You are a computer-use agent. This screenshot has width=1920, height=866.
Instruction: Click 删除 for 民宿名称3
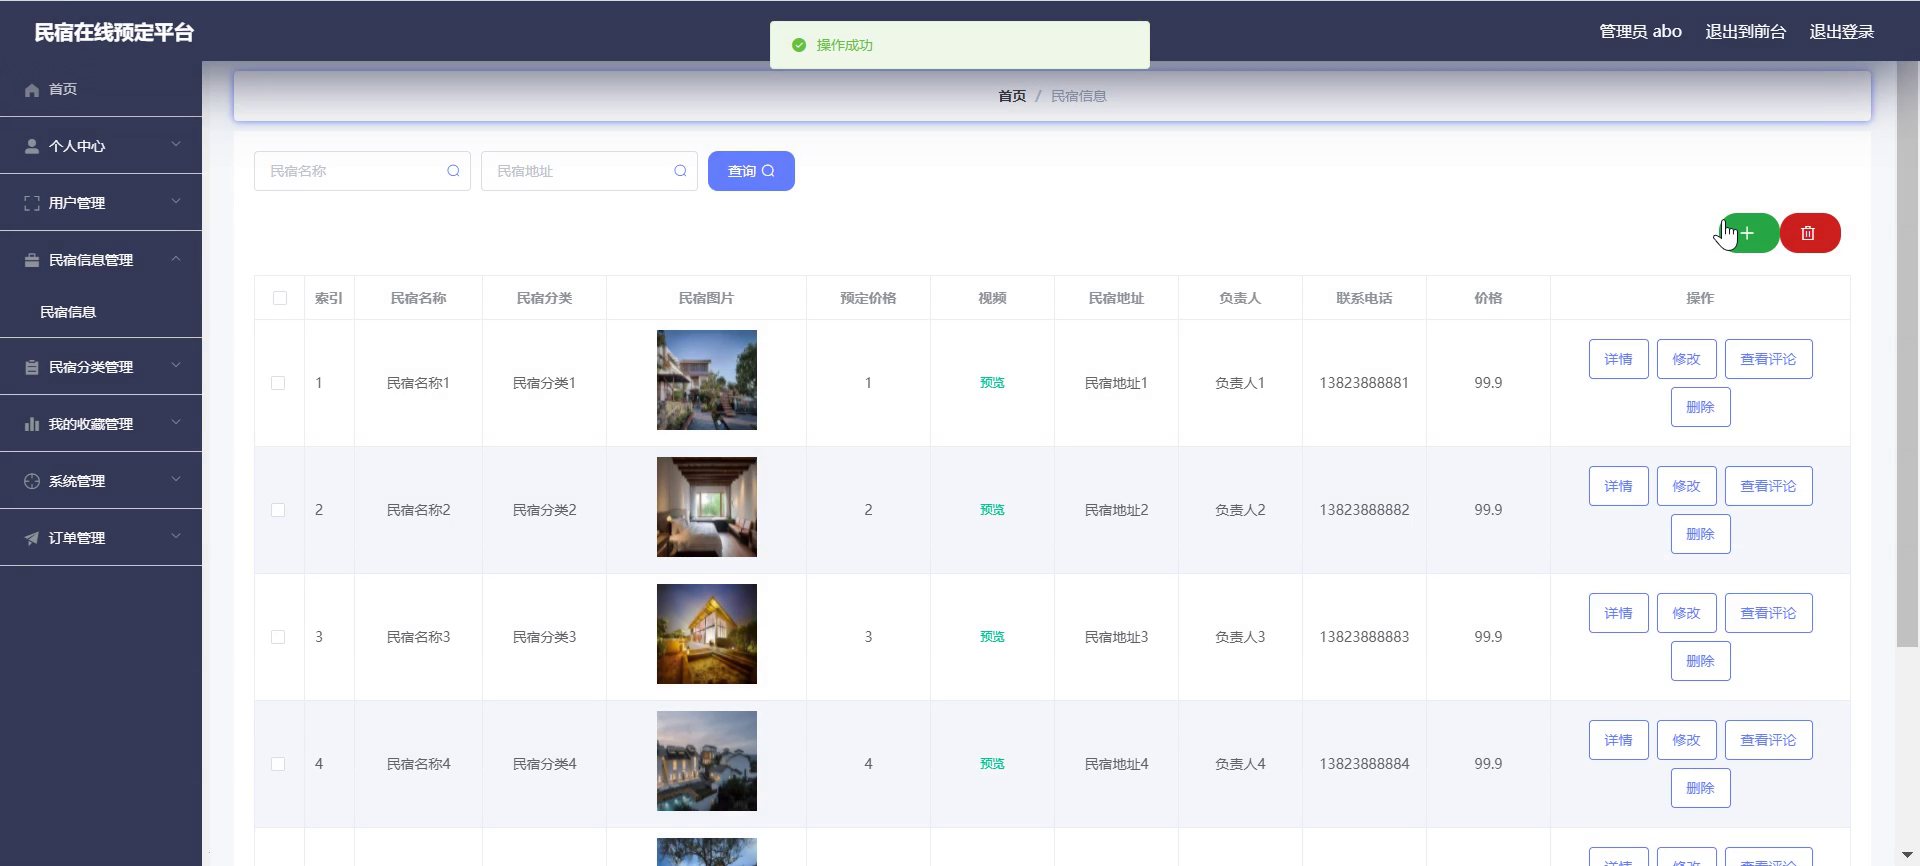pyautogui.click(x=1700, y=661)
